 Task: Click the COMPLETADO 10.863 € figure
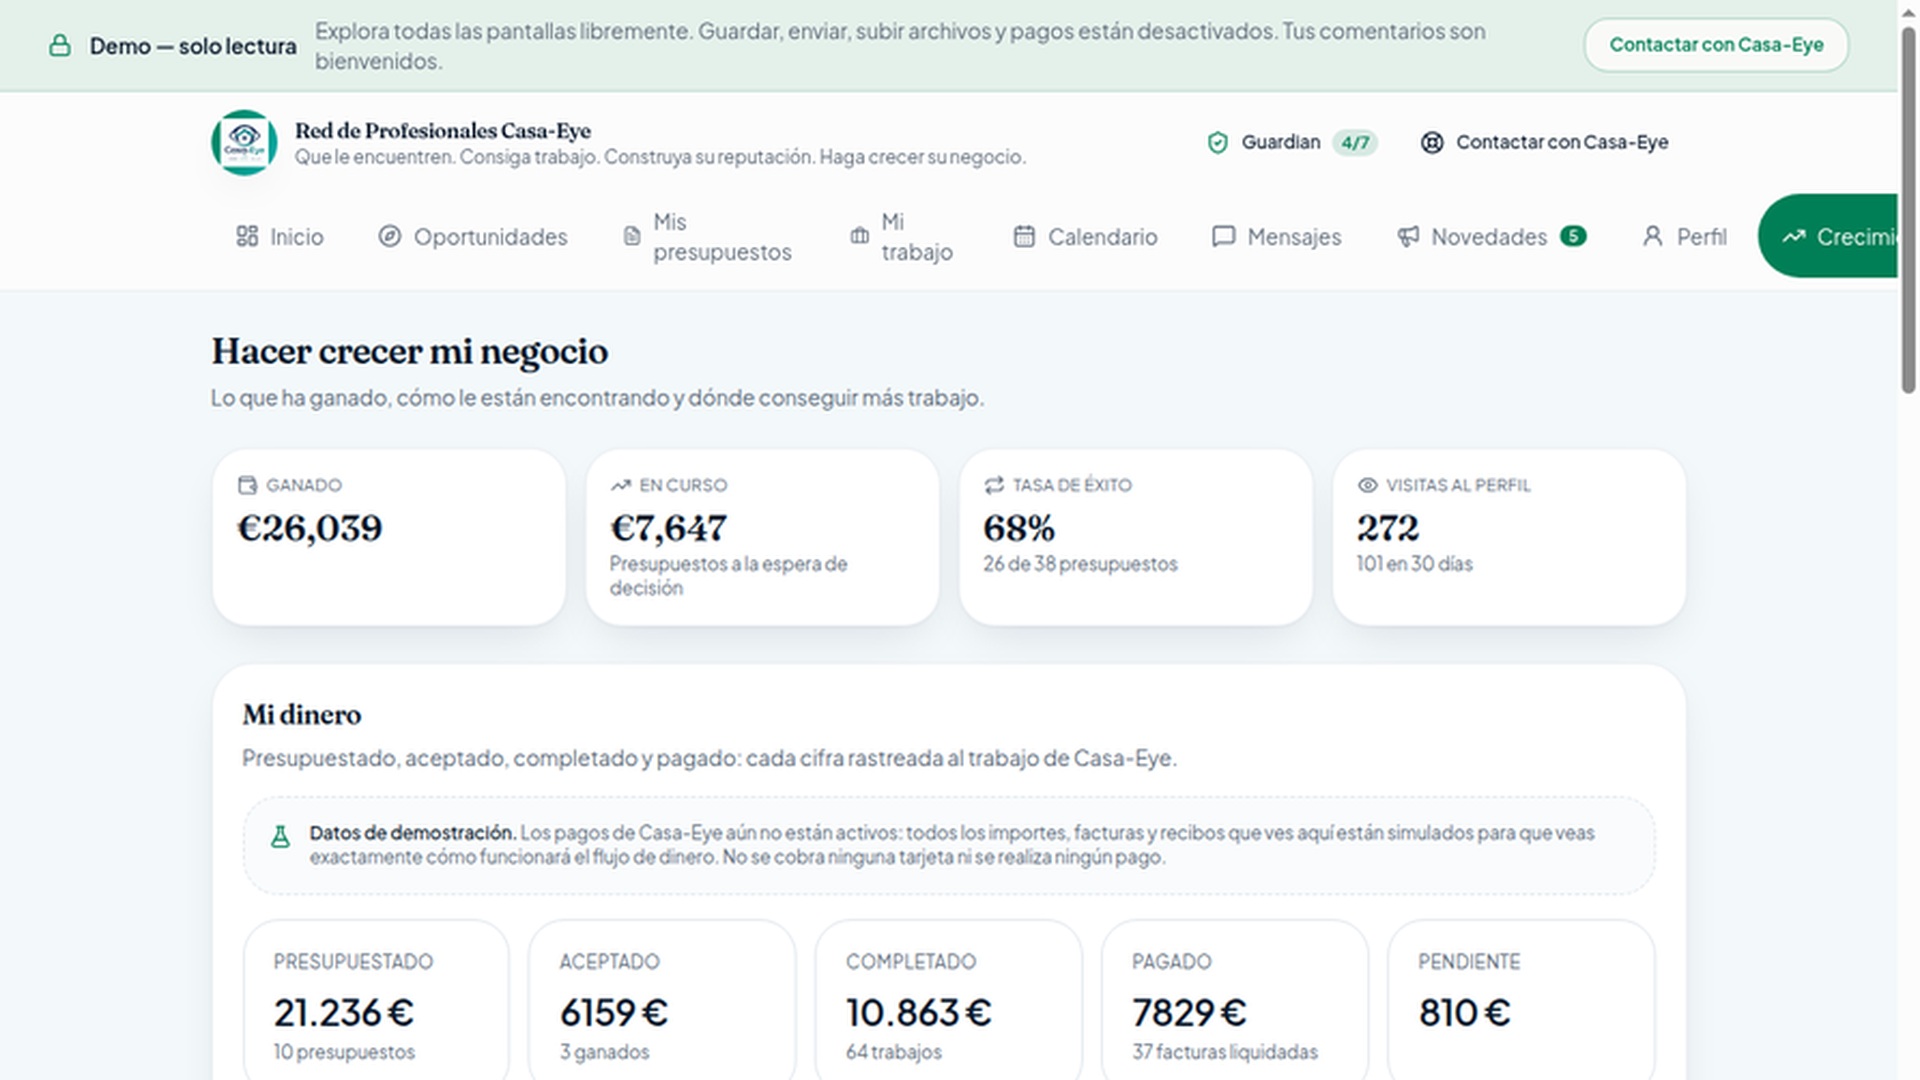919,1013
